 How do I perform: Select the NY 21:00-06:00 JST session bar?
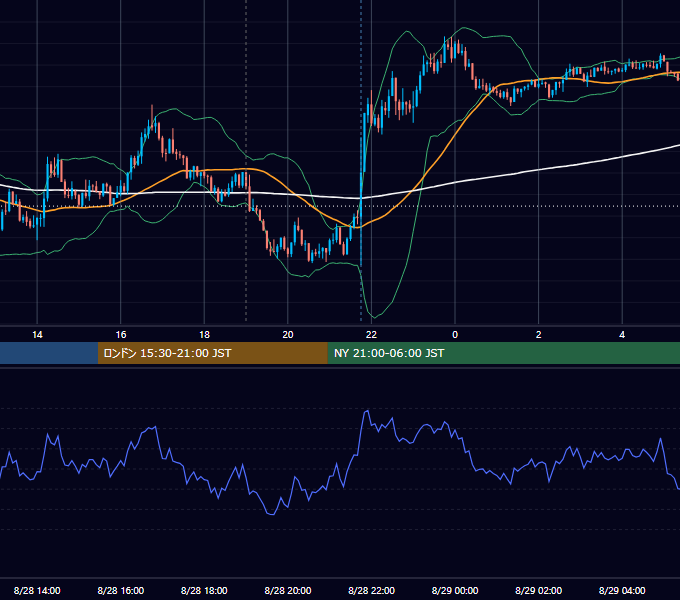coord(503,353)
